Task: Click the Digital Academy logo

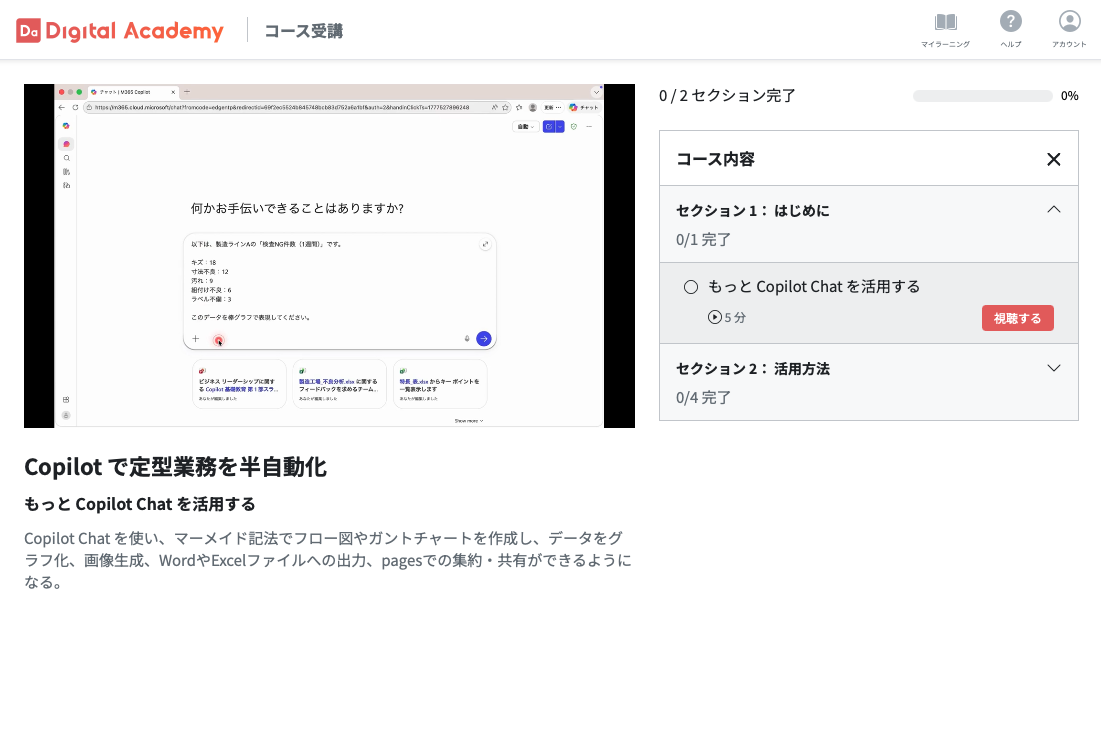Action: click(x=119, y=30)
